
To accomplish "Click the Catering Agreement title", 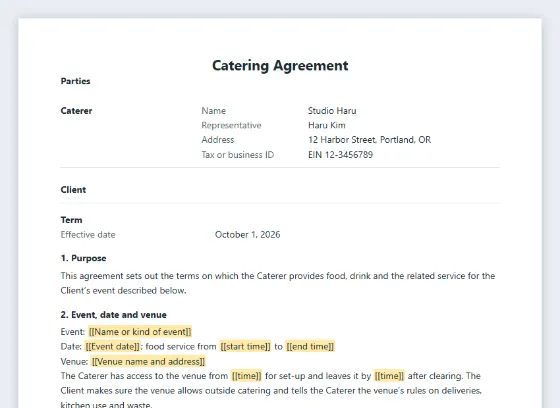I will (x=280, y=66).
